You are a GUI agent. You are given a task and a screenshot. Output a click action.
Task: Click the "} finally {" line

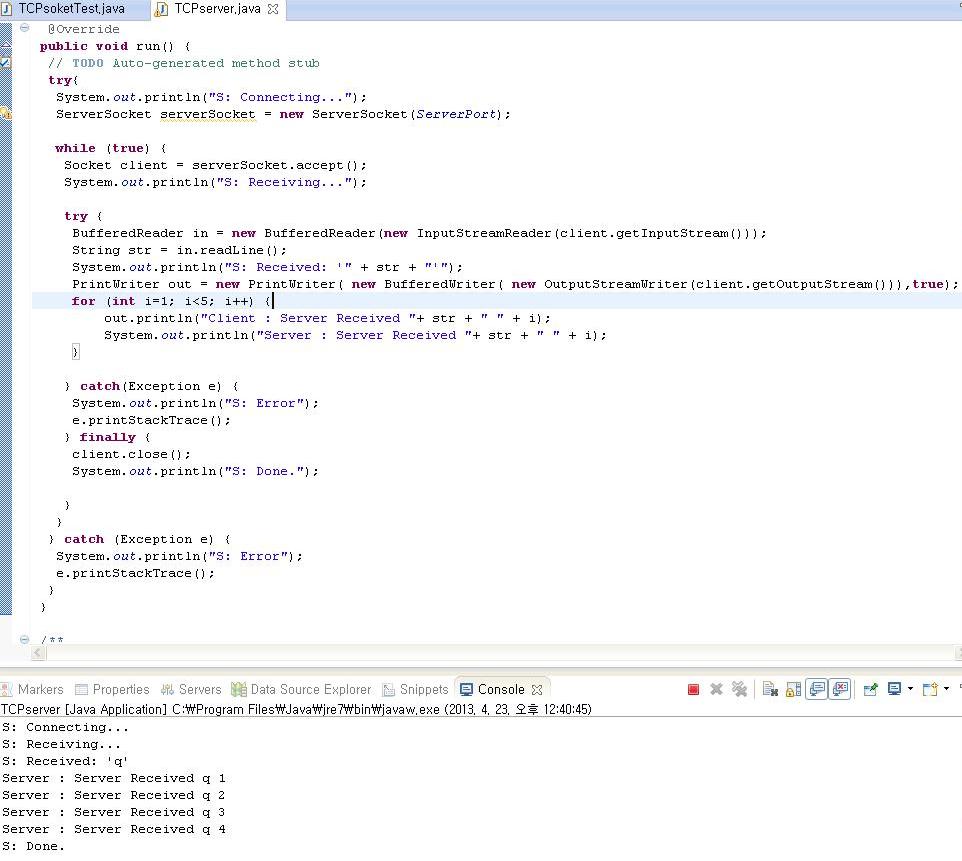pyautogui.click(x=107, y=437)
